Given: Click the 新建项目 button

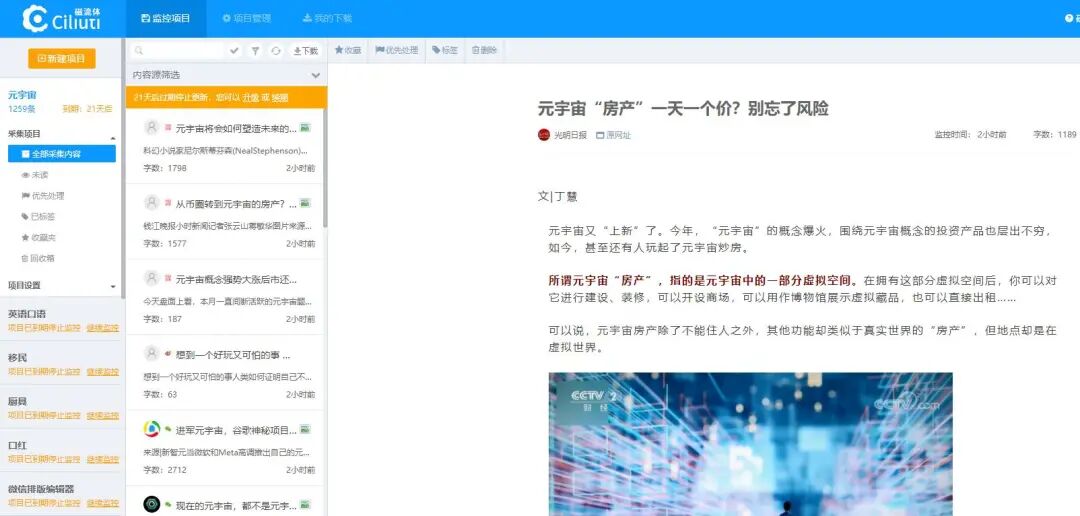Looking at the screenshot, I should point(61,59).
